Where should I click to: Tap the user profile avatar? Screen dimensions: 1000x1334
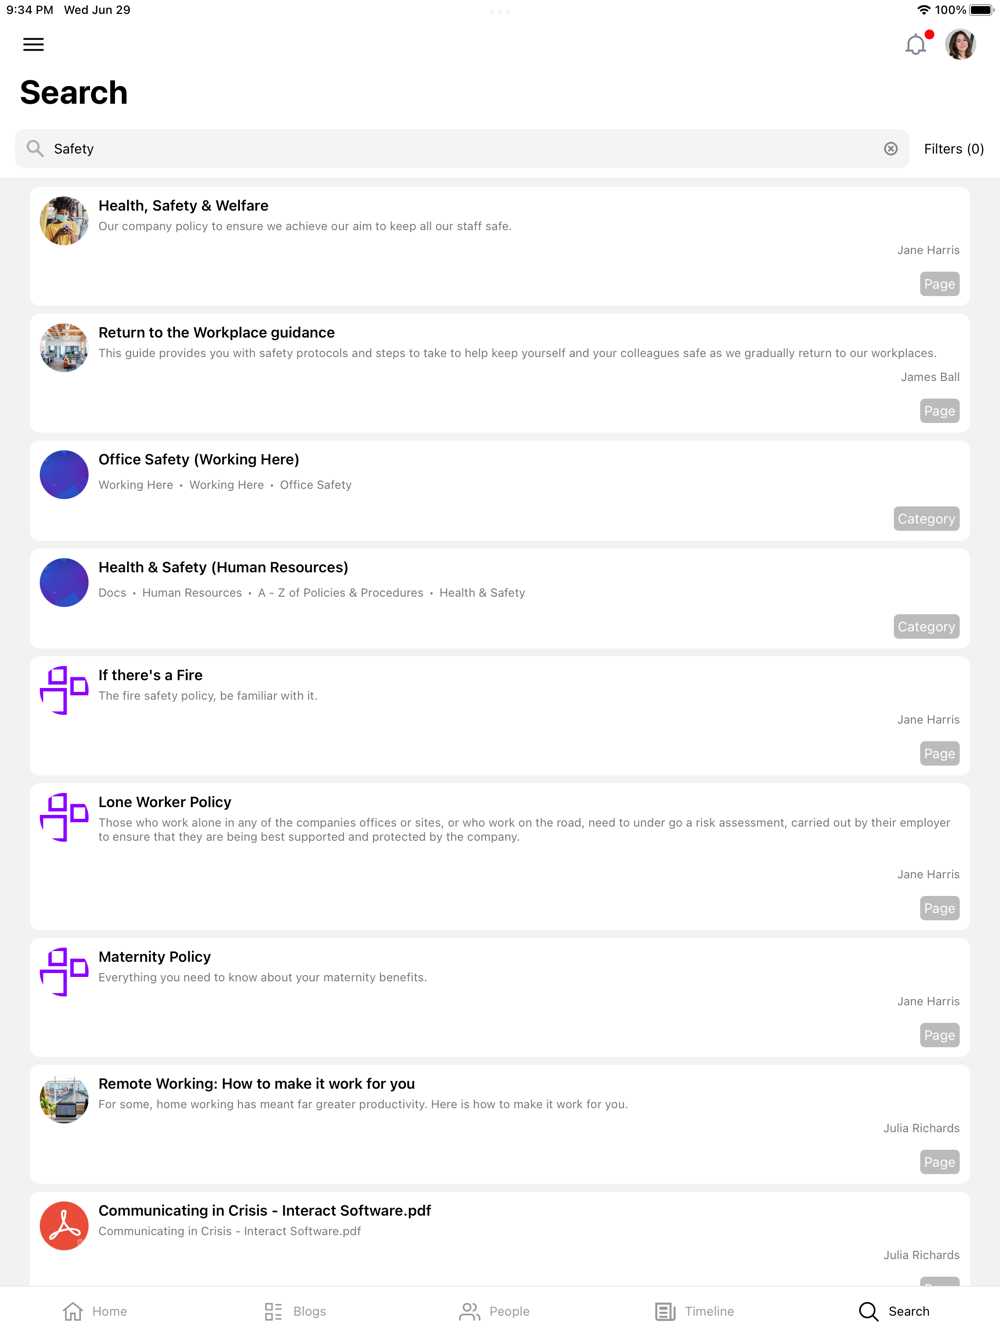pyautogui.click(x=961, y=44)
